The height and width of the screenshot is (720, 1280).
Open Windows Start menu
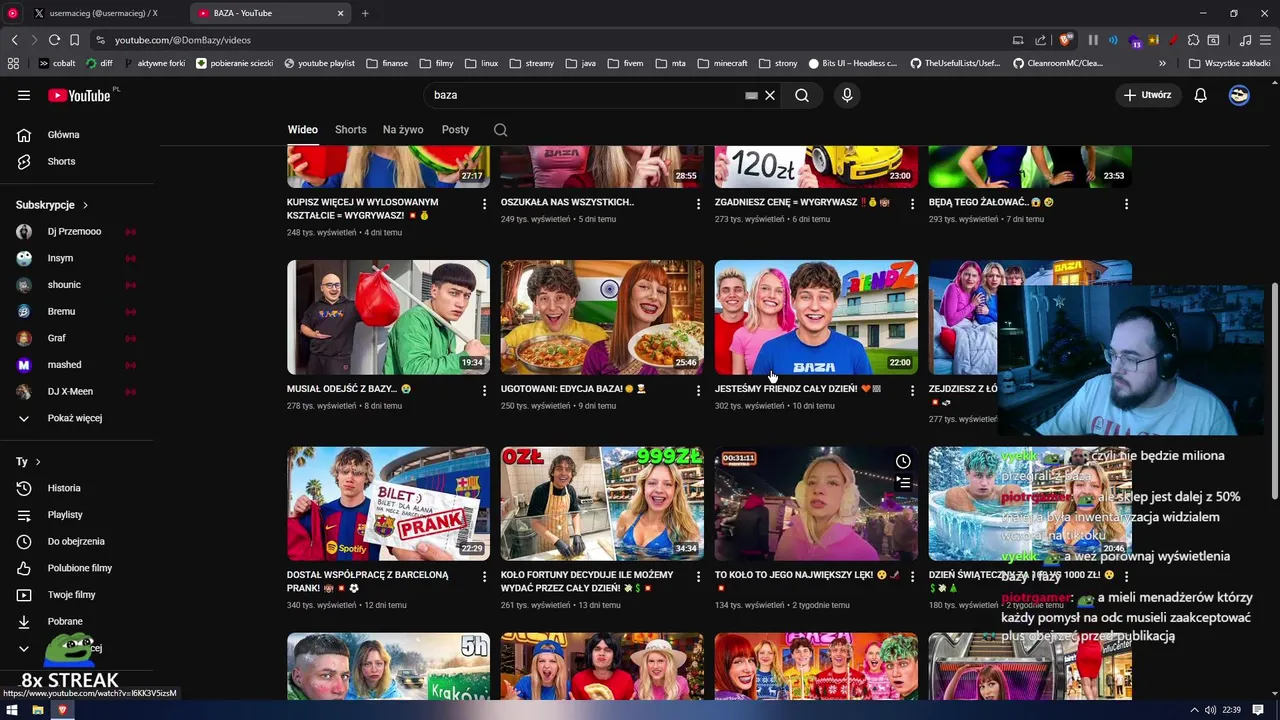(12, 710)
